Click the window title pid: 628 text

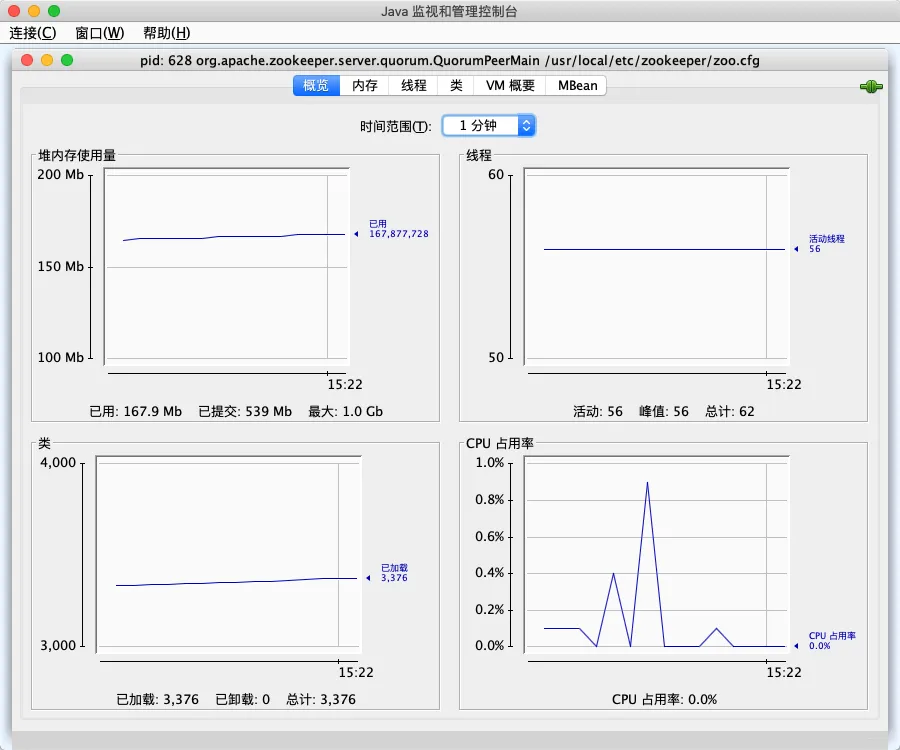(450, 60)
